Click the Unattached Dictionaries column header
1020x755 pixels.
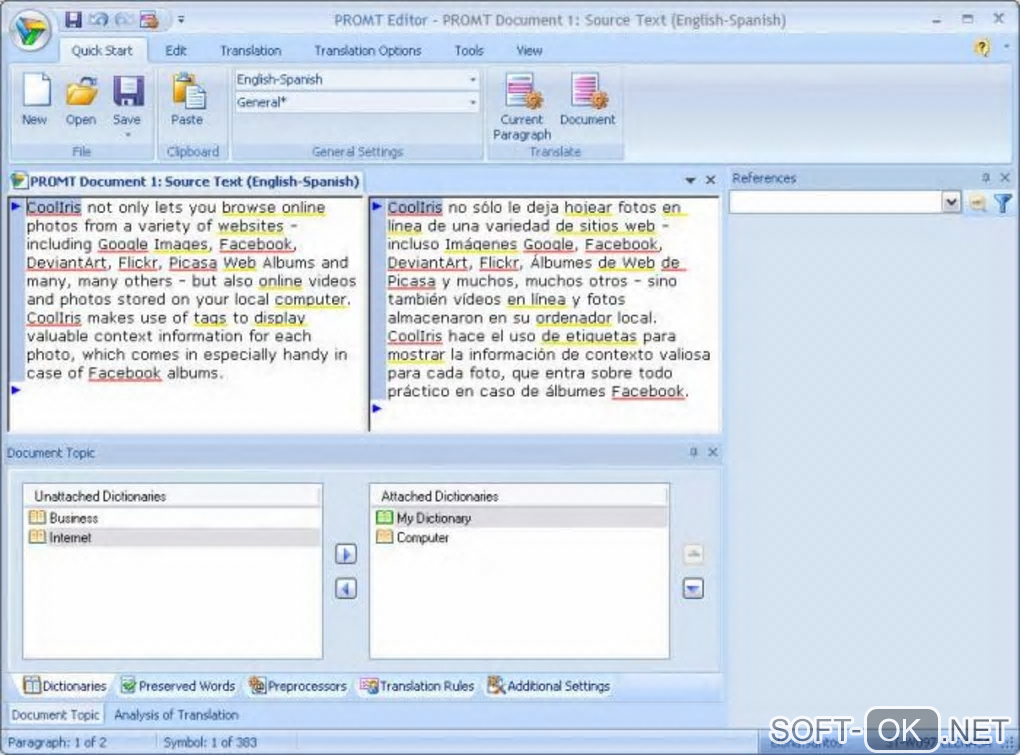click(x=172, y=496)
